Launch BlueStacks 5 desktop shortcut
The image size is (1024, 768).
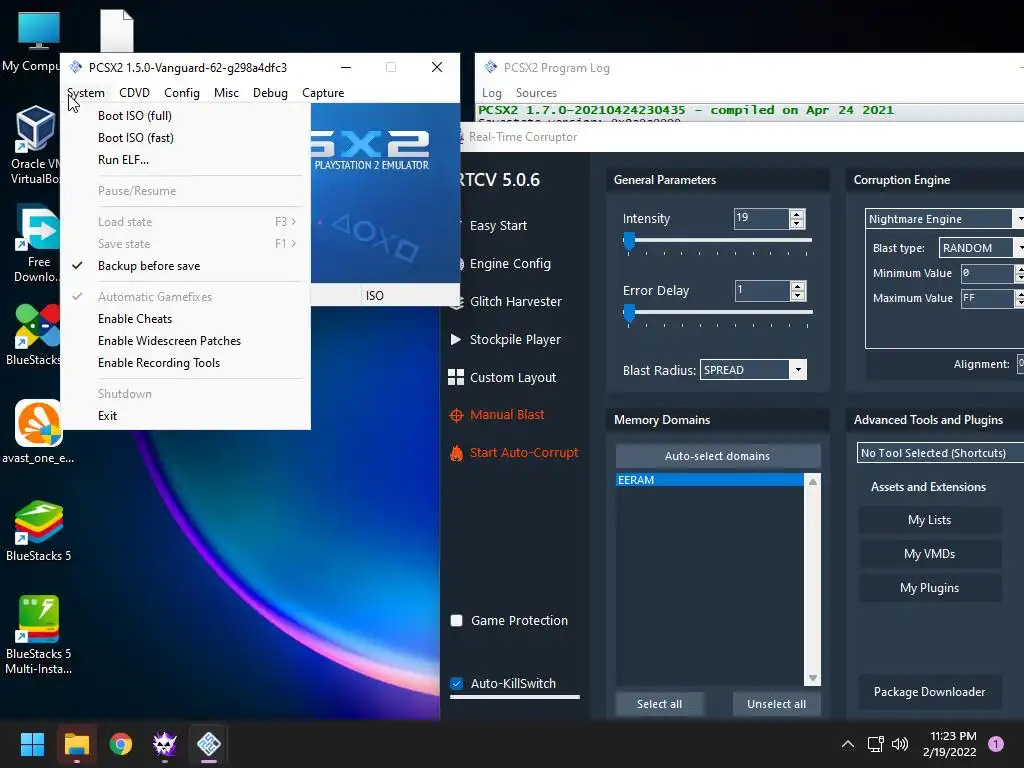(x=39, y=530)
